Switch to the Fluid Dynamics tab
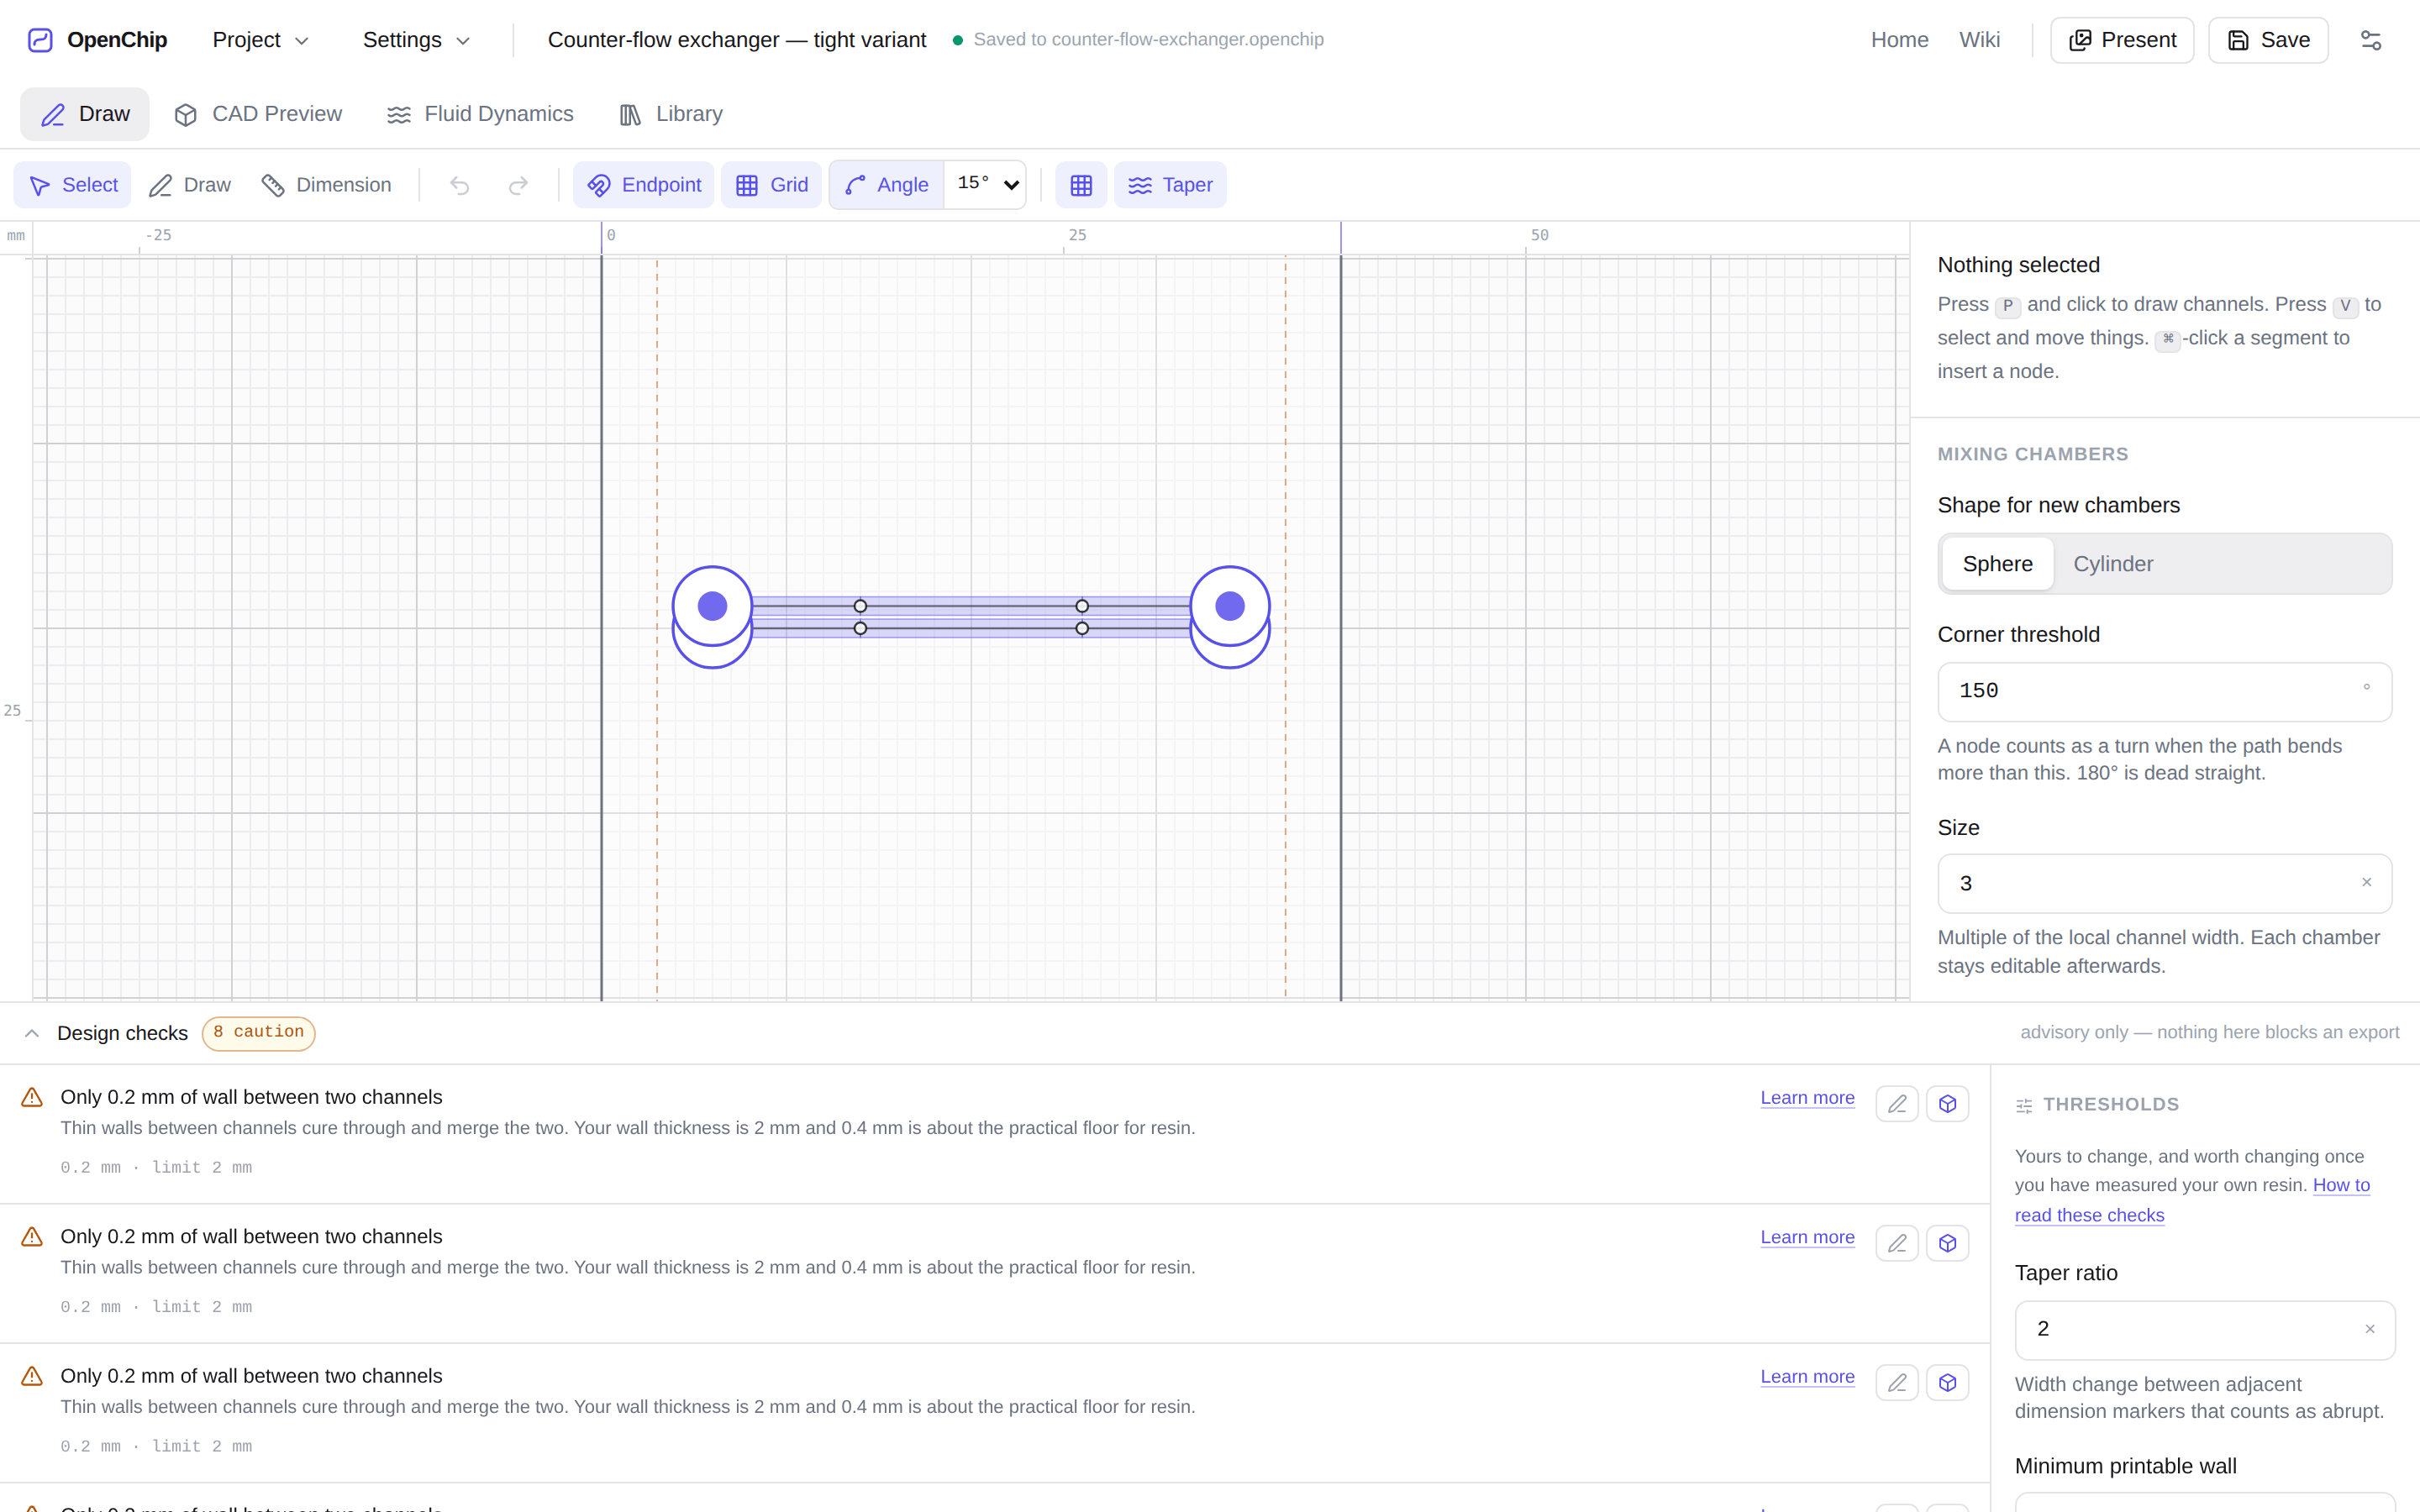This screenshot has width=2420, height=1512. [x=480, y=114]
